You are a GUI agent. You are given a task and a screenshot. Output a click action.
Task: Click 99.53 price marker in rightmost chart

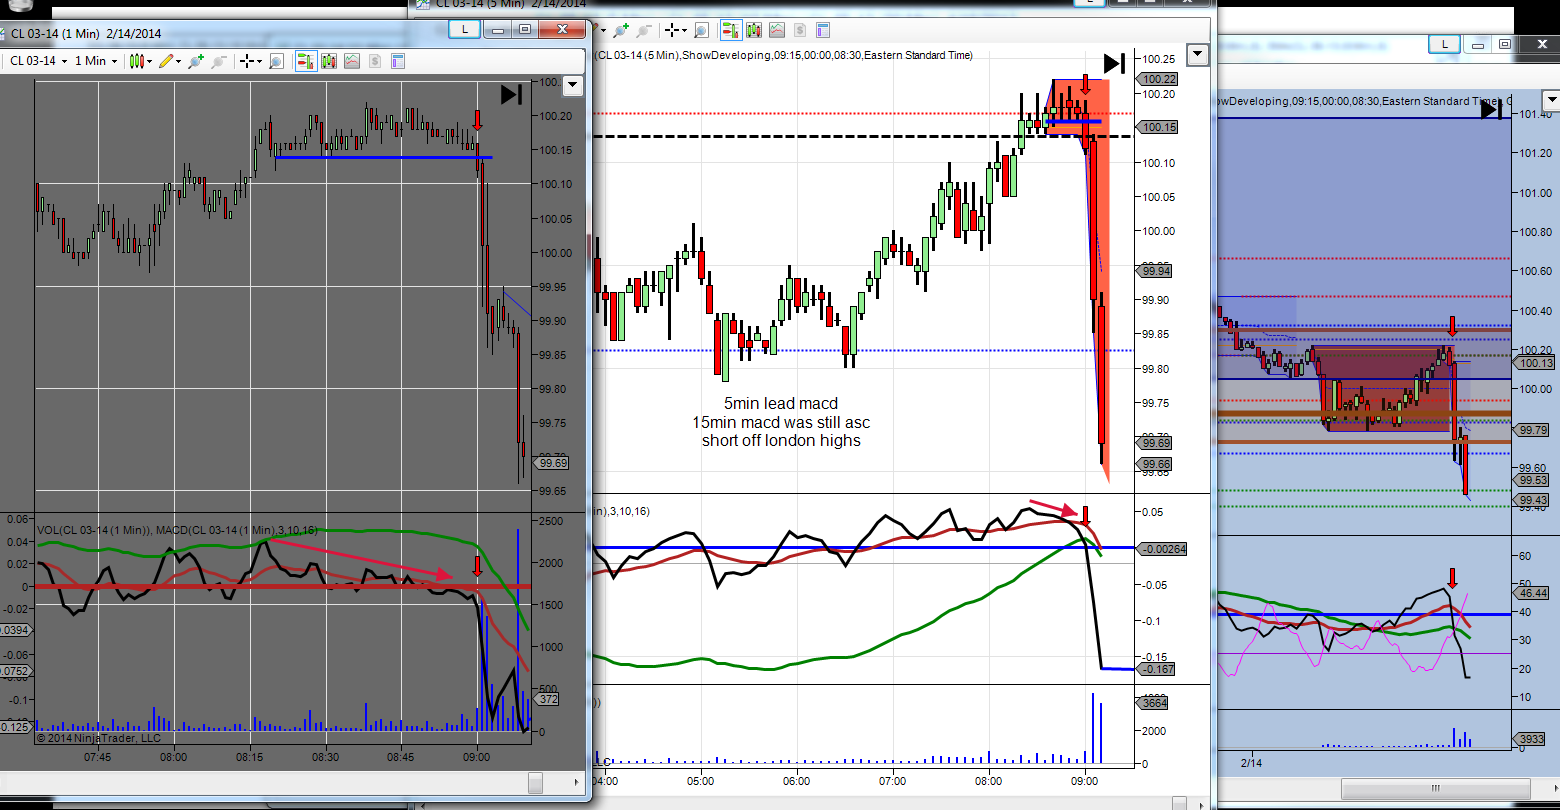pos(1533,481)
